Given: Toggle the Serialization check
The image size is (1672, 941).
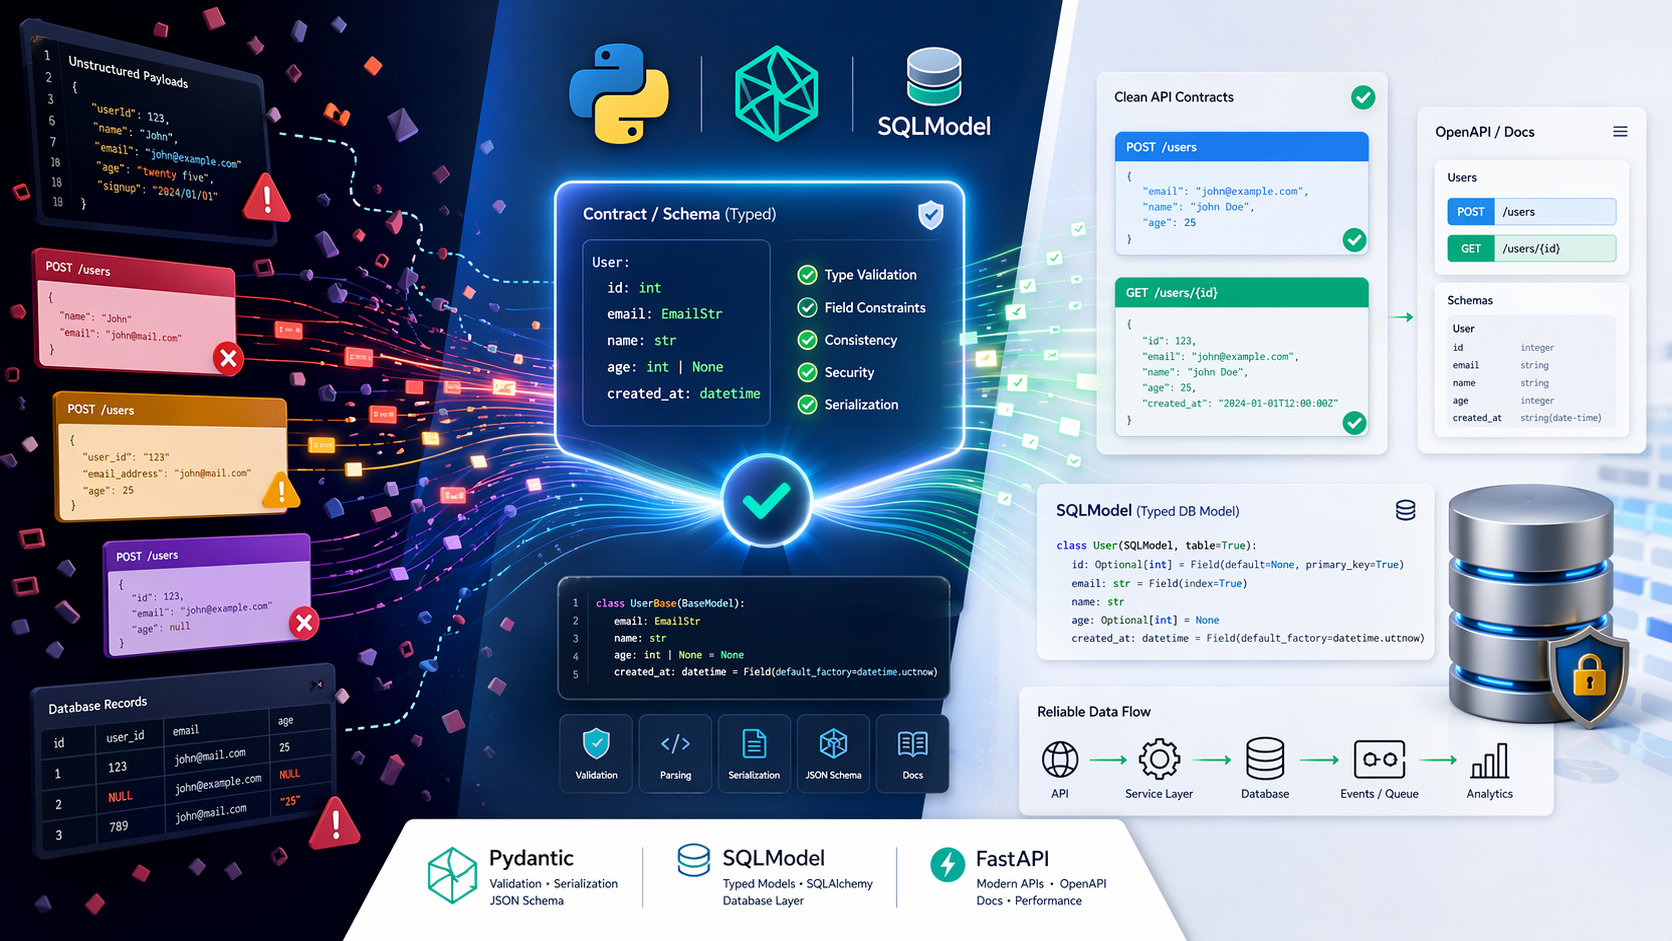Looking at the screenshot, I should tap(807, 405).
